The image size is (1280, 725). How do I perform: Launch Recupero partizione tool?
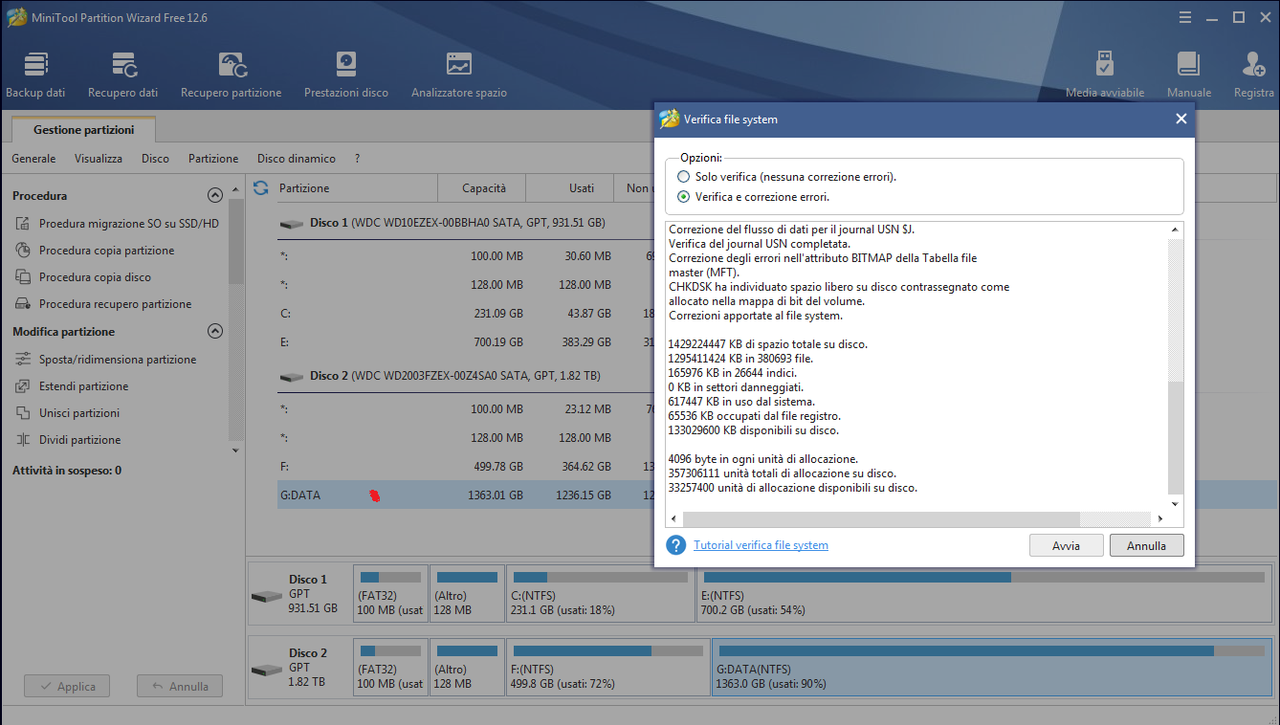231,75
